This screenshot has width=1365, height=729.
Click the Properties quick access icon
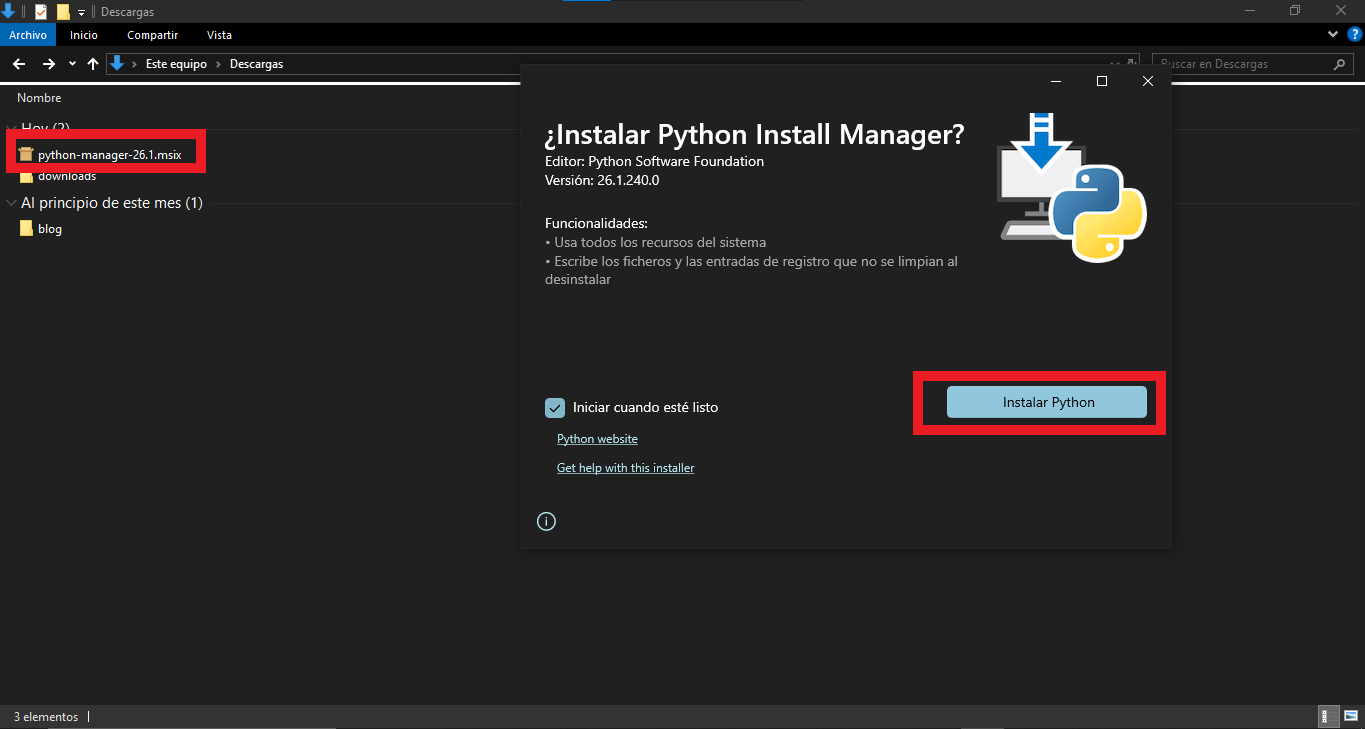point(41,12)
